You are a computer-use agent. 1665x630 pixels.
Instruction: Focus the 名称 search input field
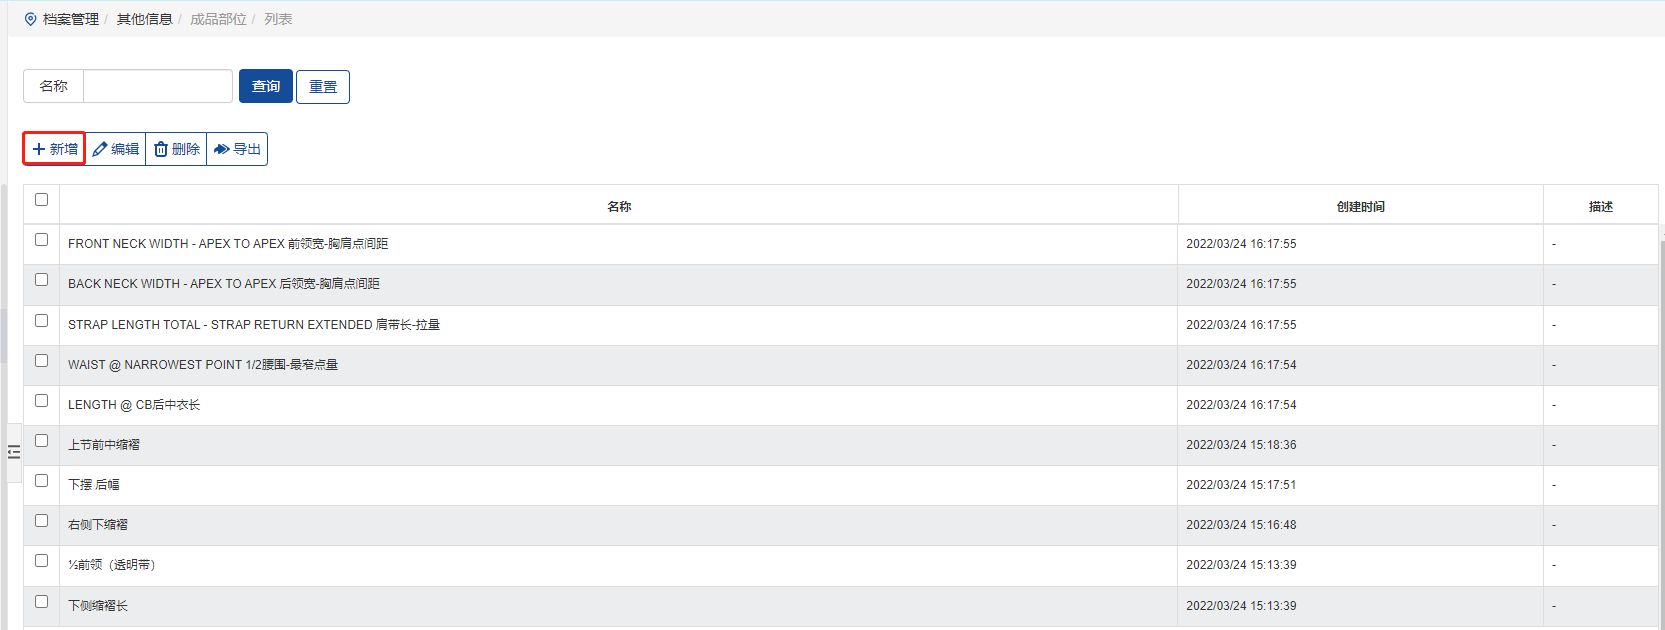[x=158, y=86]
